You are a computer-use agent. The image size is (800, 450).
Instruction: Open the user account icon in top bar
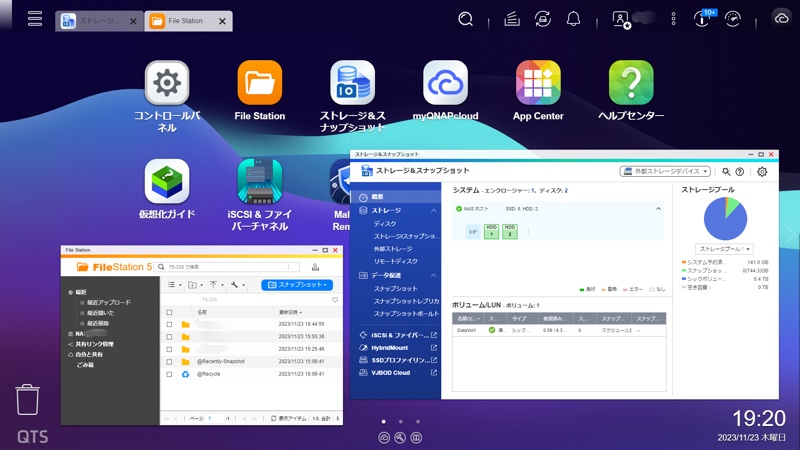[621, 19]
